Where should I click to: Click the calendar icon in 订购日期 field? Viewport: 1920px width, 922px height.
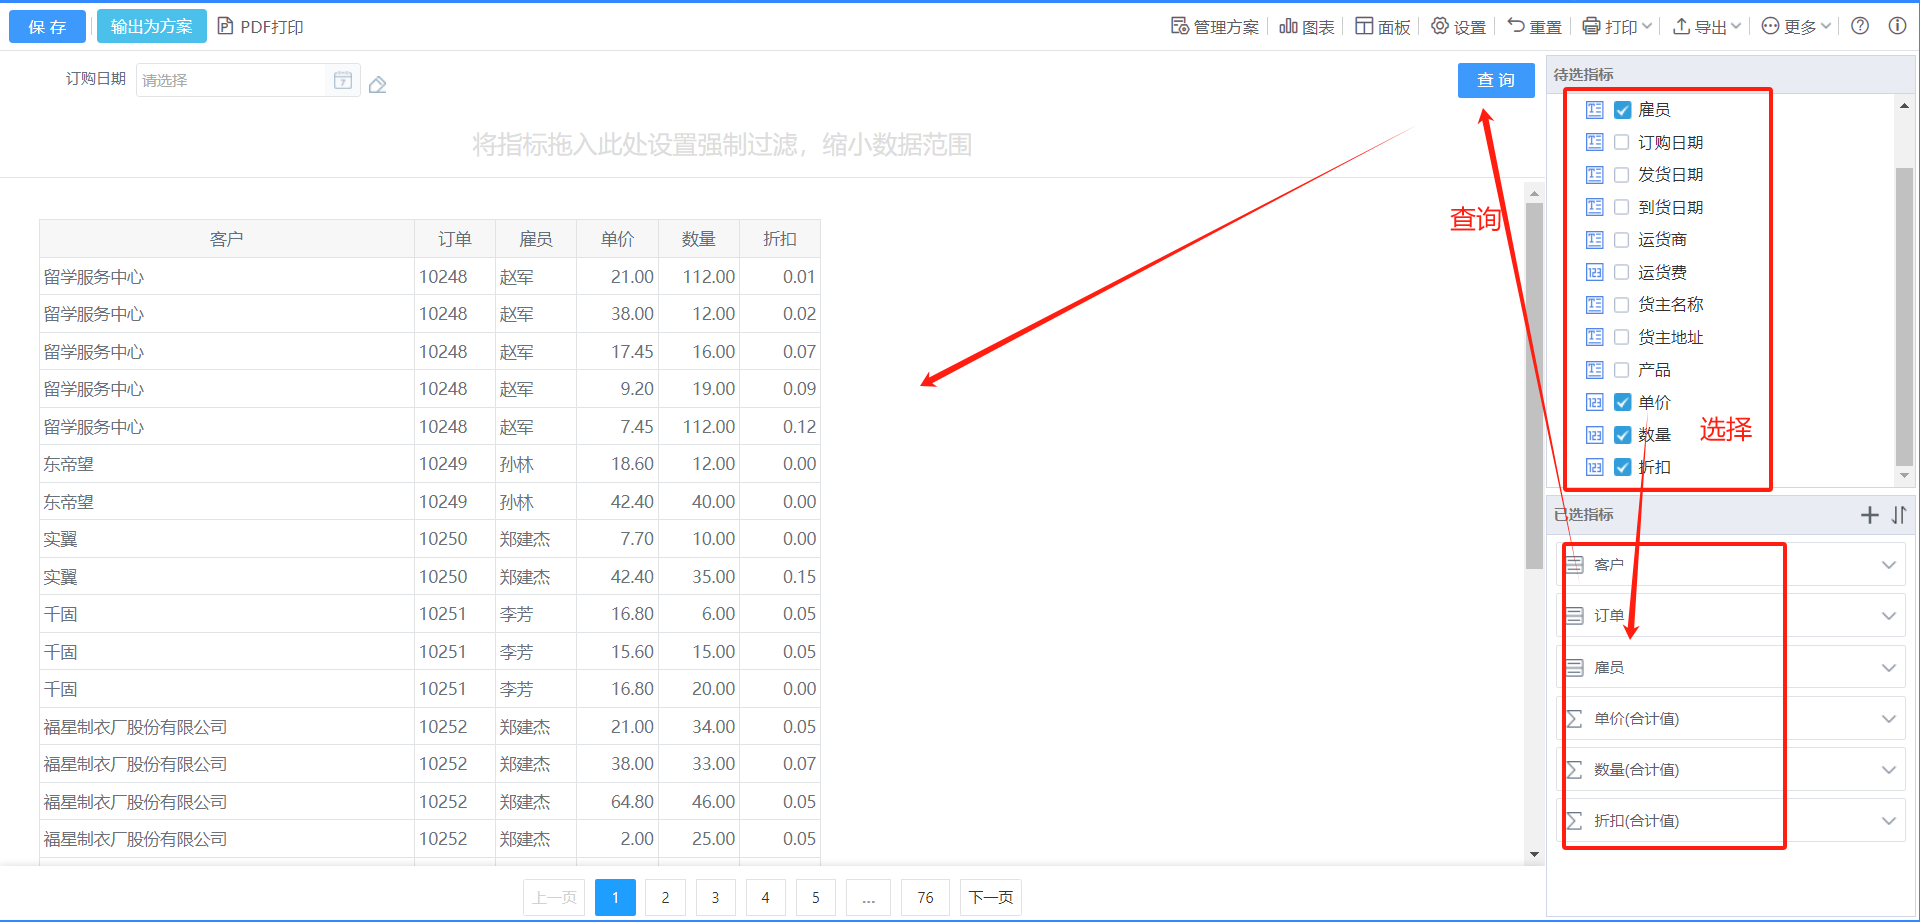[343, 80]
